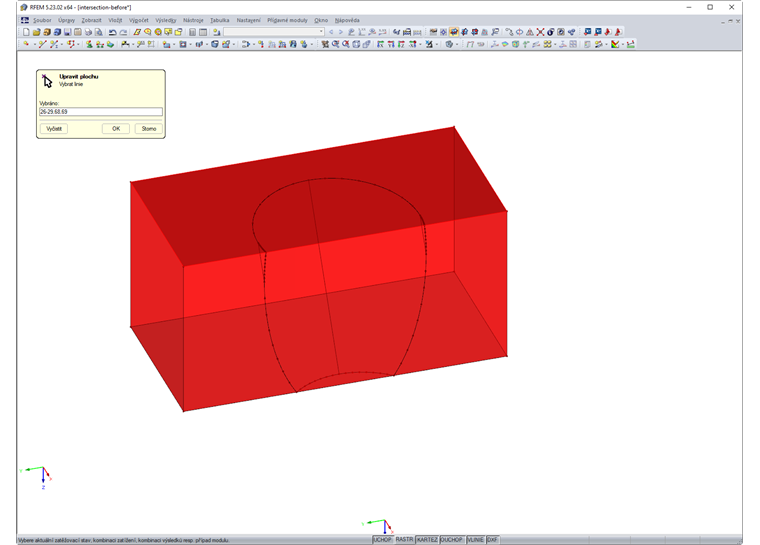The image size is (760, 545).
Task: Toggle DXF layer in status bar
Action: 492,540
